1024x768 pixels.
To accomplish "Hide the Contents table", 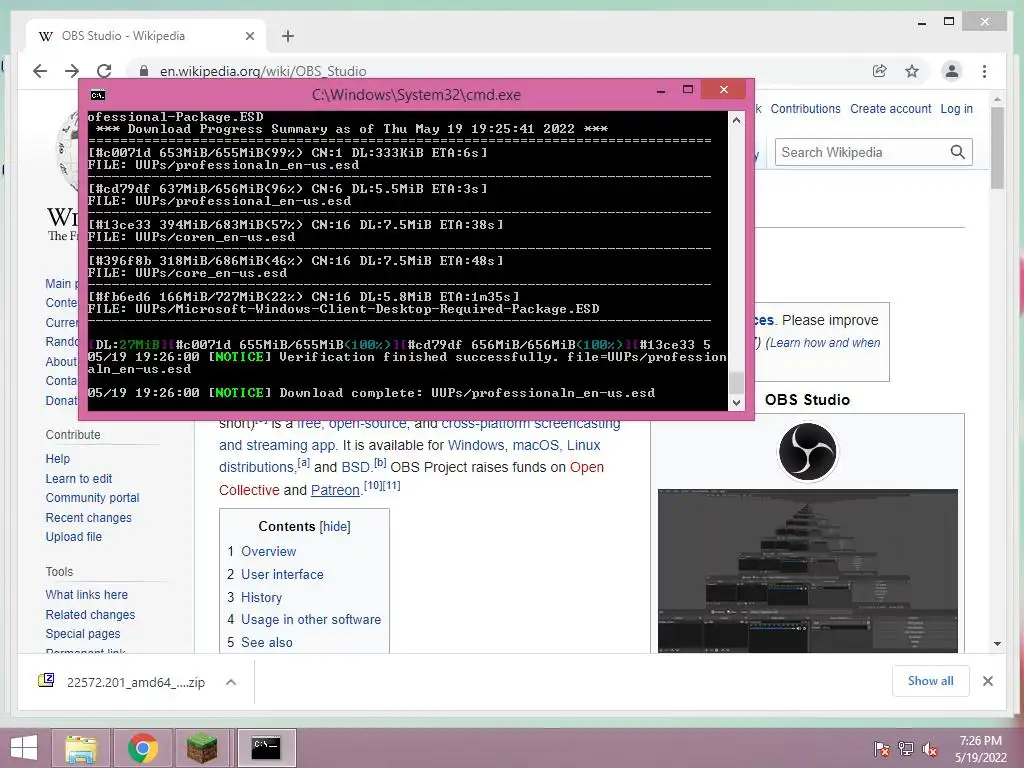I will [335, 526].
